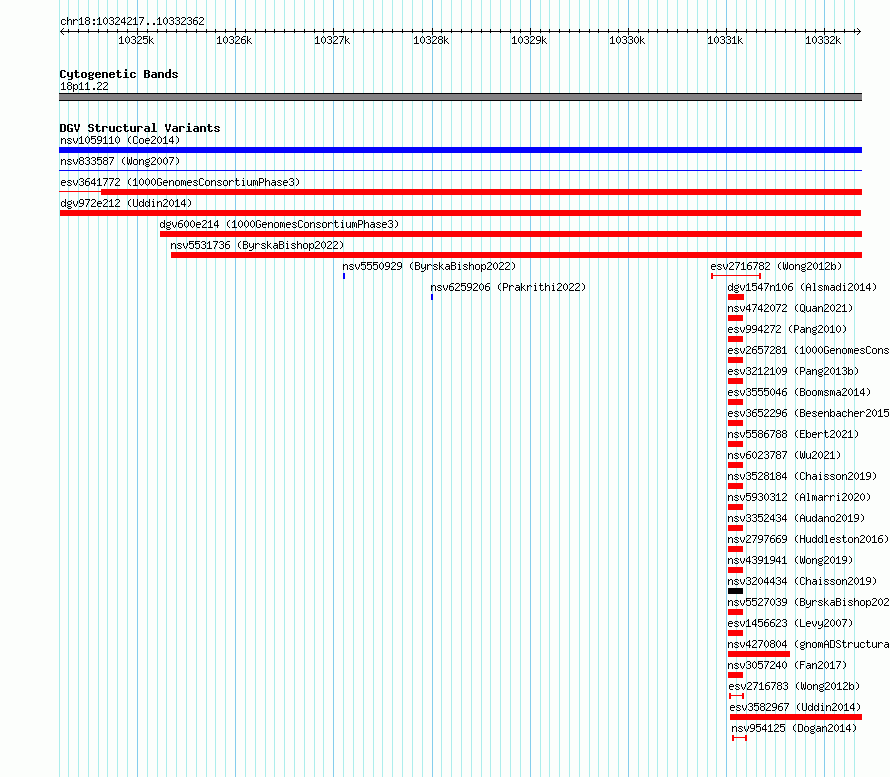
Task: Click nsv5930312 (Almarri2020) label
Action: pyautogui.click(x=799, y=497)
